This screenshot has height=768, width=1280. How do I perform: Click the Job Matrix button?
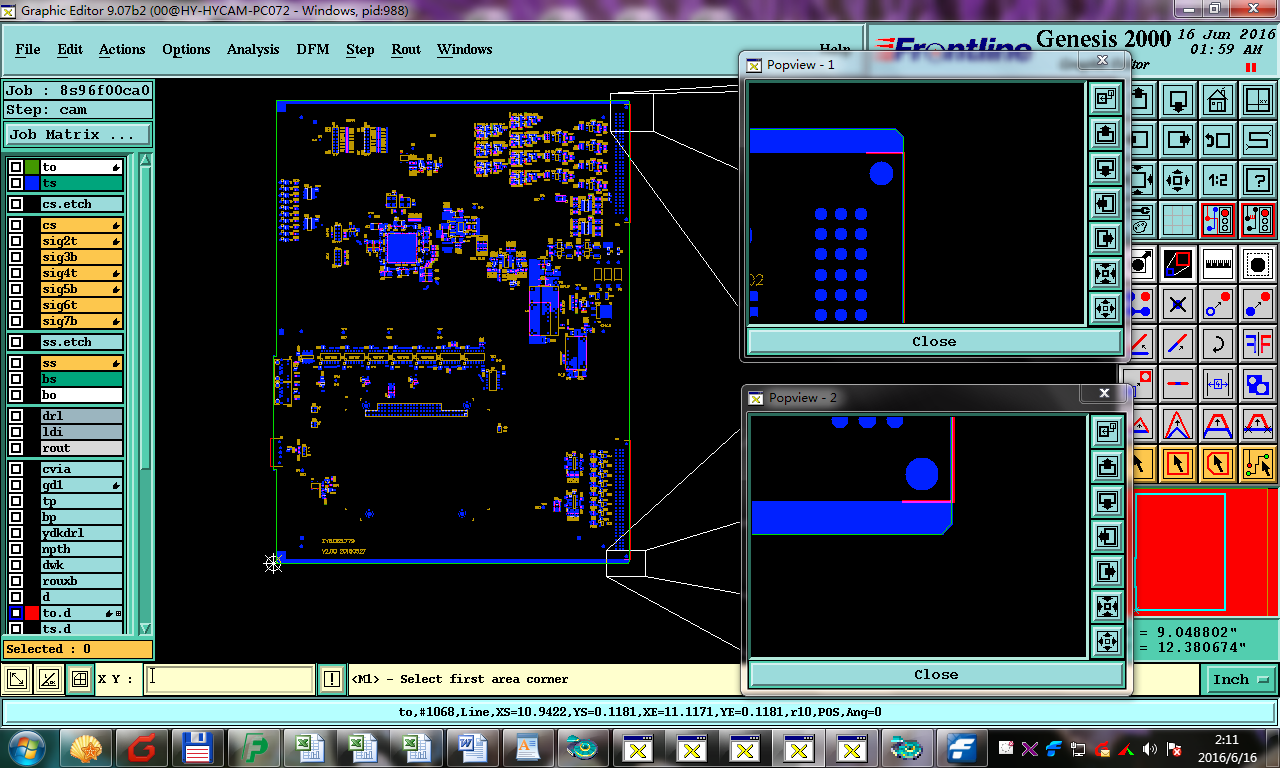click(79, 134)
